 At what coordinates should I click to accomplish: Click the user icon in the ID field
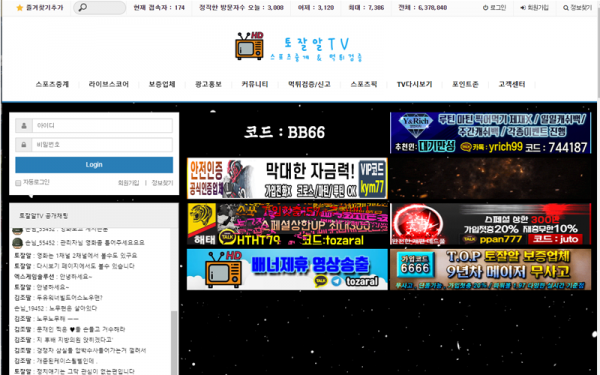(x=24, y=126)
